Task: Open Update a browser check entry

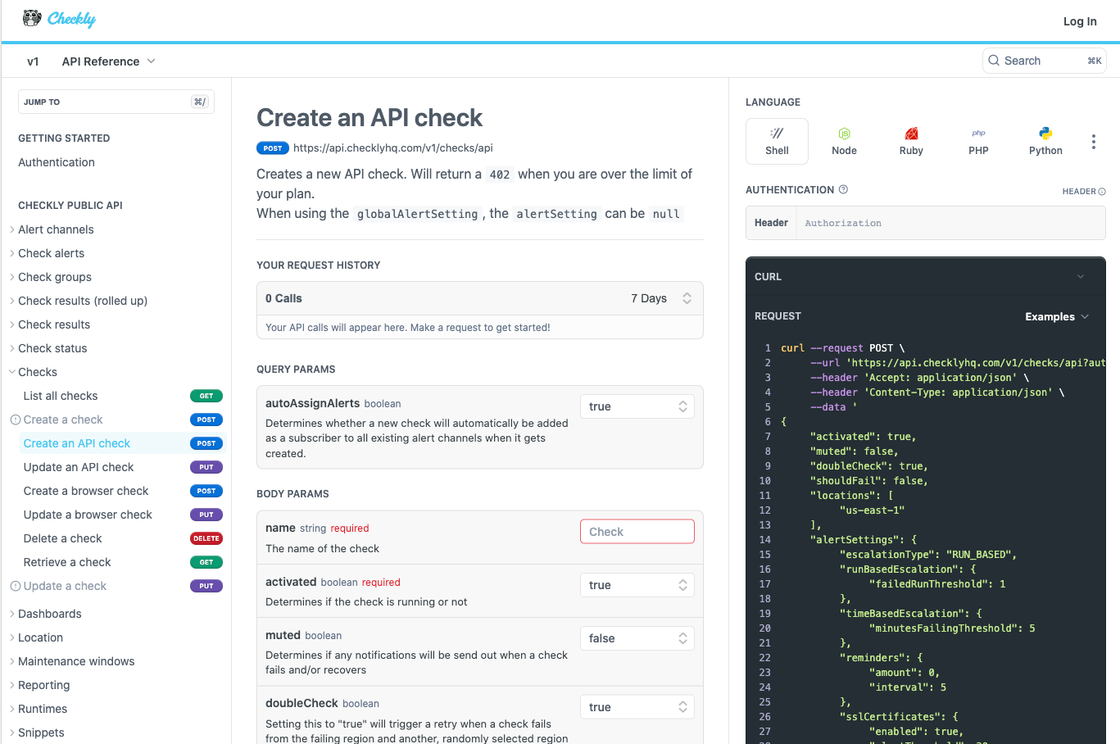Action: pos(88,514)
